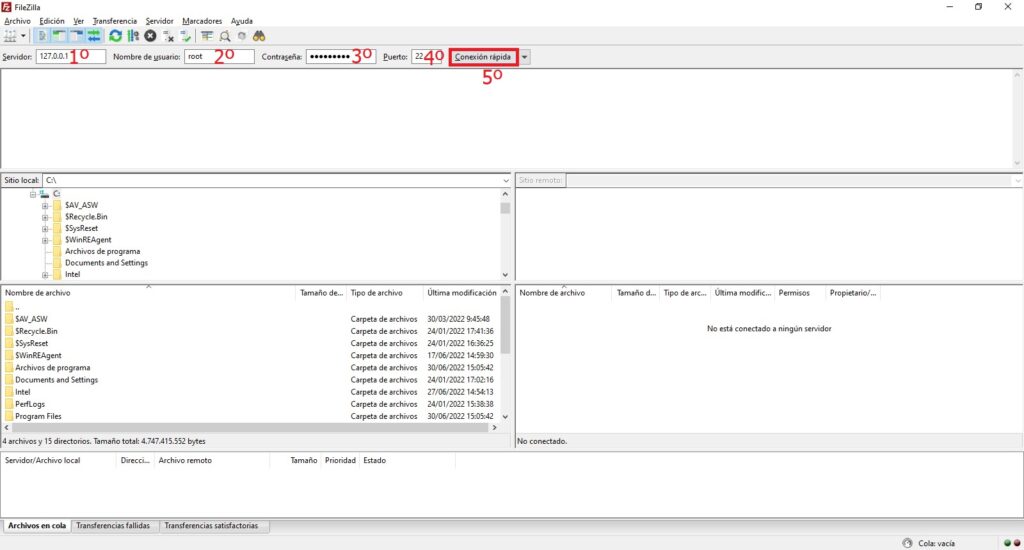The width and height of the screenshot is (1024, 550).
Task: Open the Site Manager dropdown arrow
Action: 23,36
